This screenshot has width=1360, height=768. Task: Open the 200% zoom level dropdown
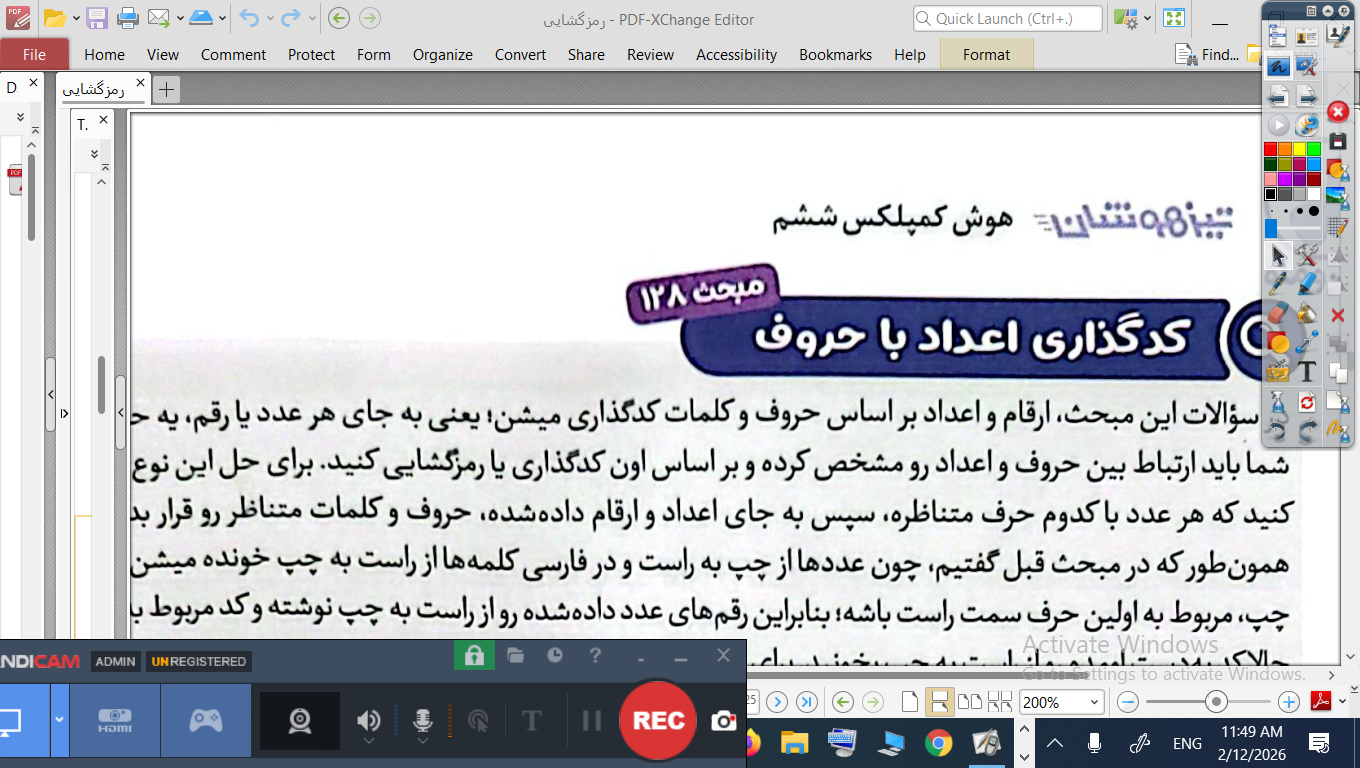point(1095,702)
